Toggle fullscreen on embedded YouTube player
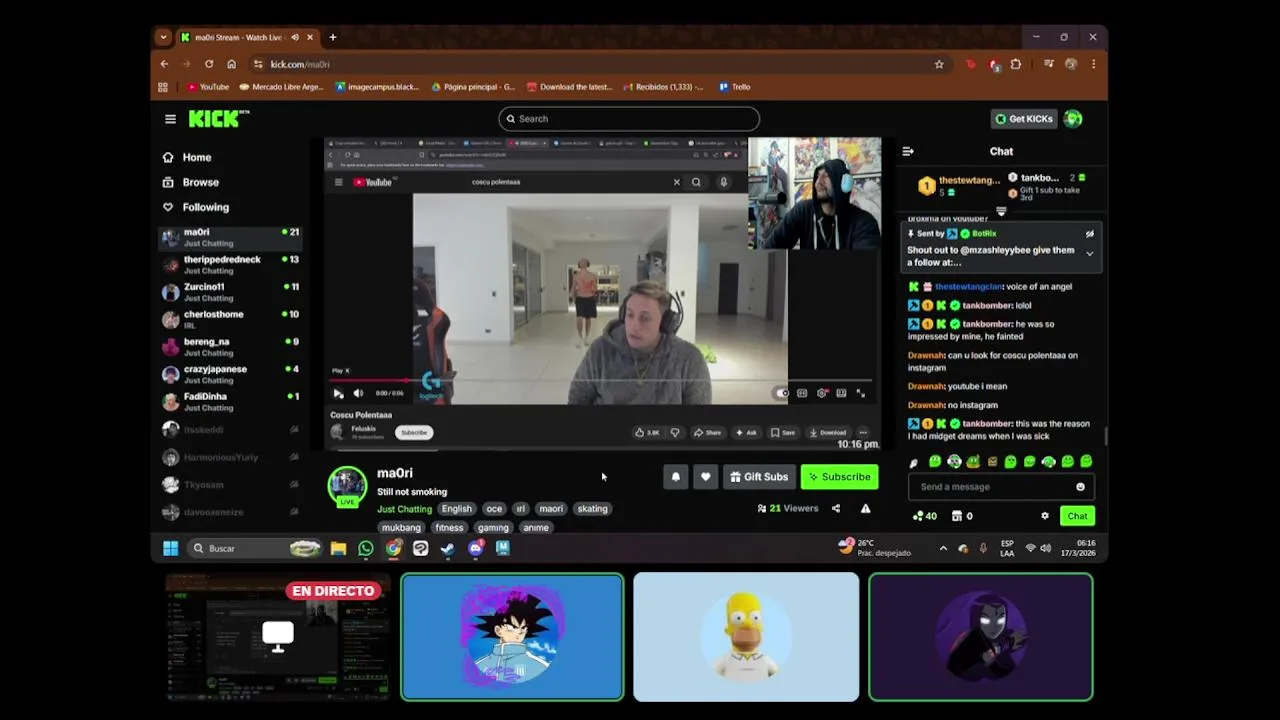Image resolution: width=1280 pixels, height=720 pixels. click(x=860, y=394)
